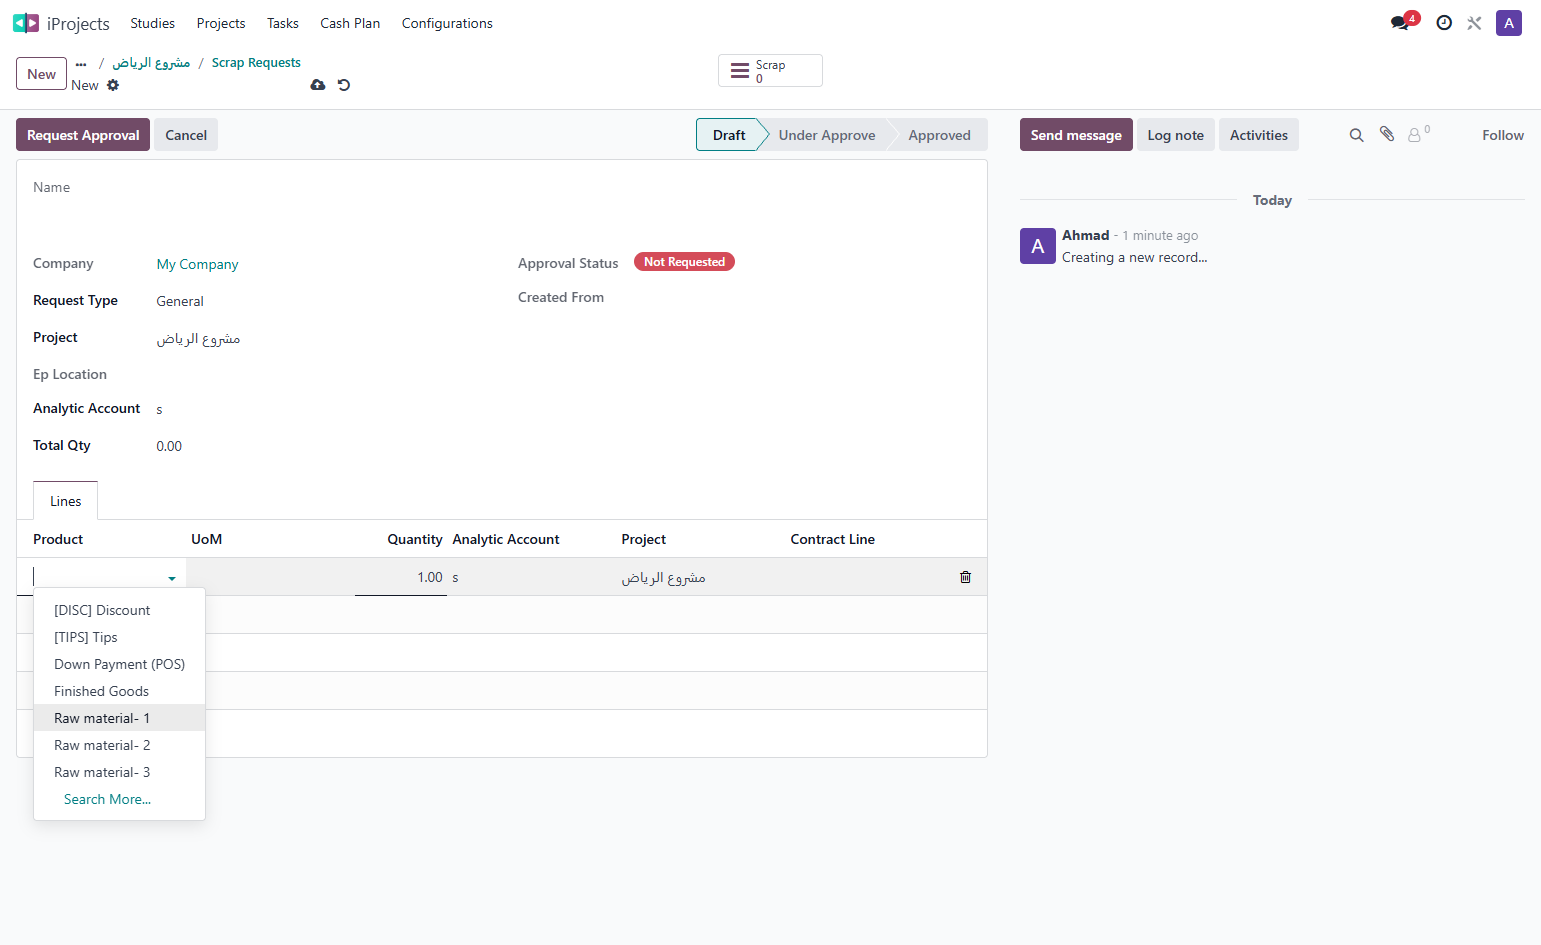Click the Request Approval button
Image resolution: width=1541 pixels, height=945 pixels.
pyautogui.click(x=83, y=135)
